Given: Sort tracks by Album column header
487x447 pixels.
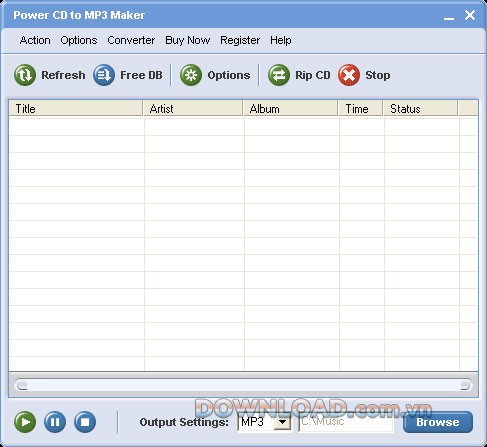Looking at the screenshot, I should tap(291, 109).
